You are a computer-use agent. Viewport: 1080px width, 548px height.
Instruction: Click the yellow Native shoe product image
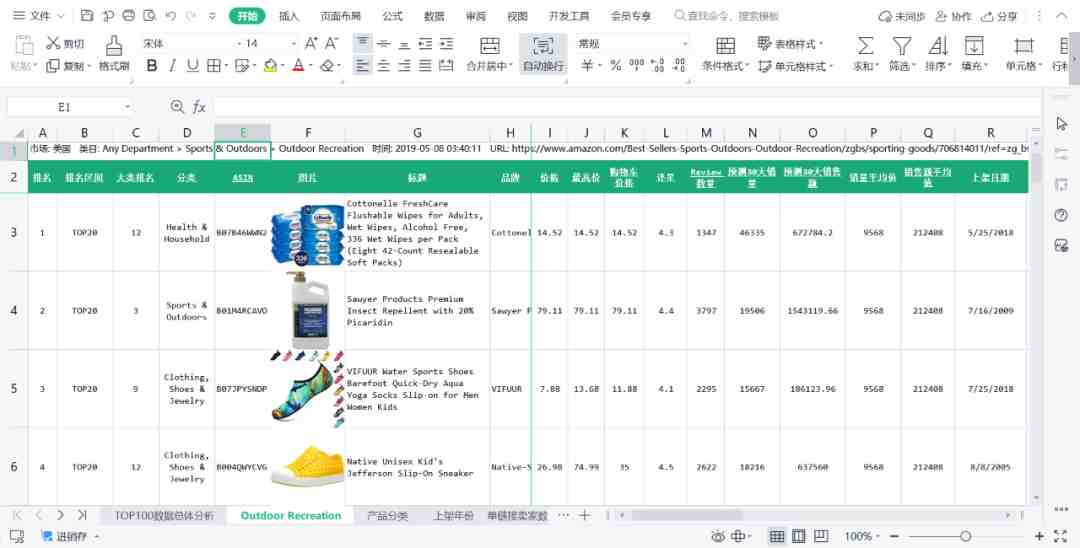coord(308,466)
